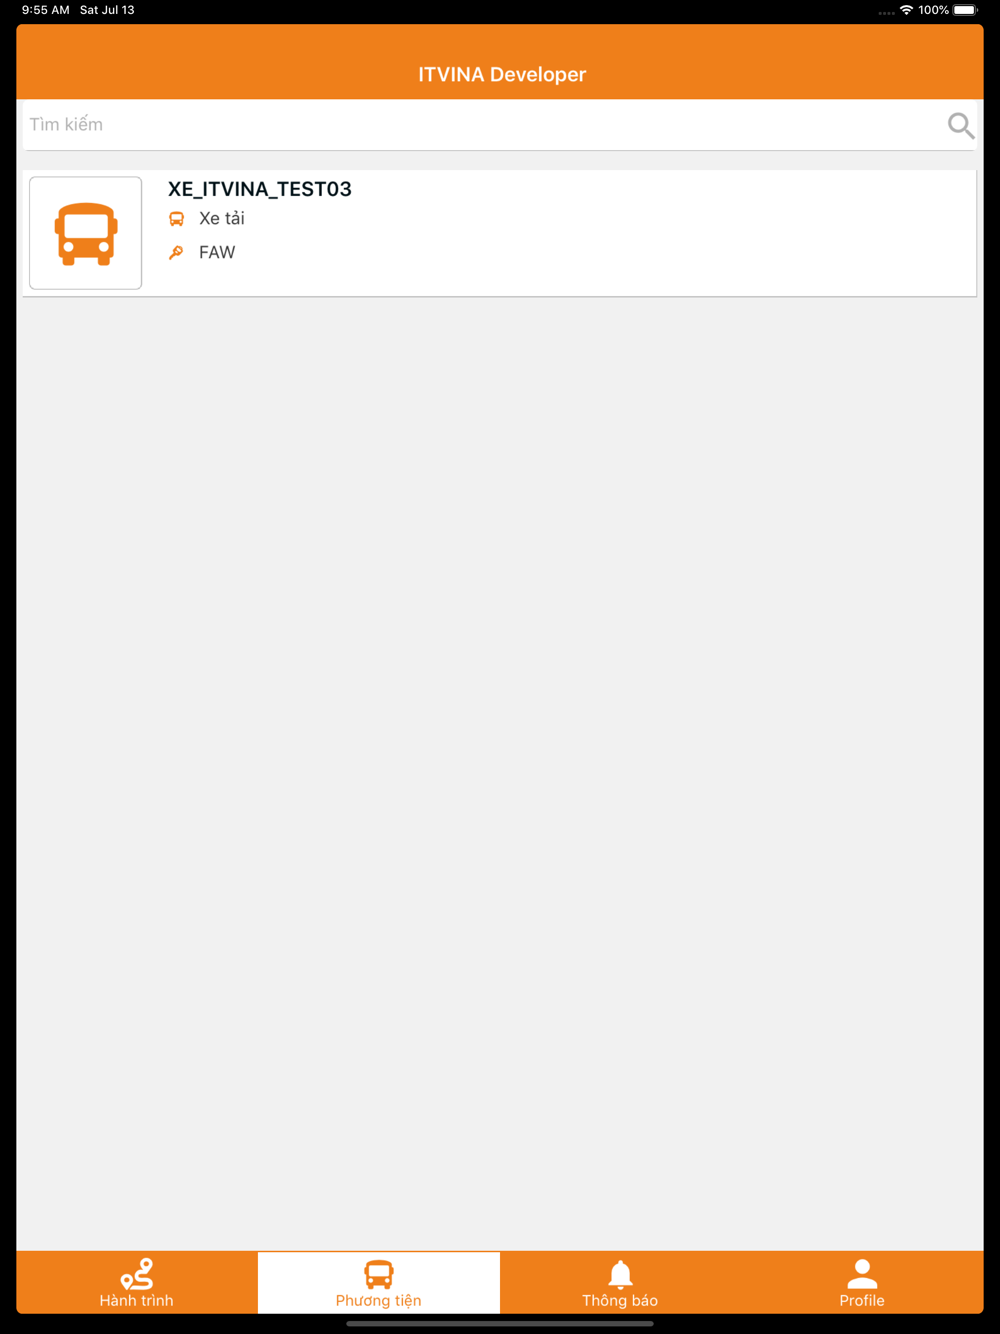
Task: Open the orange bus vehicle thumbnail
Action: pos(86,233)
